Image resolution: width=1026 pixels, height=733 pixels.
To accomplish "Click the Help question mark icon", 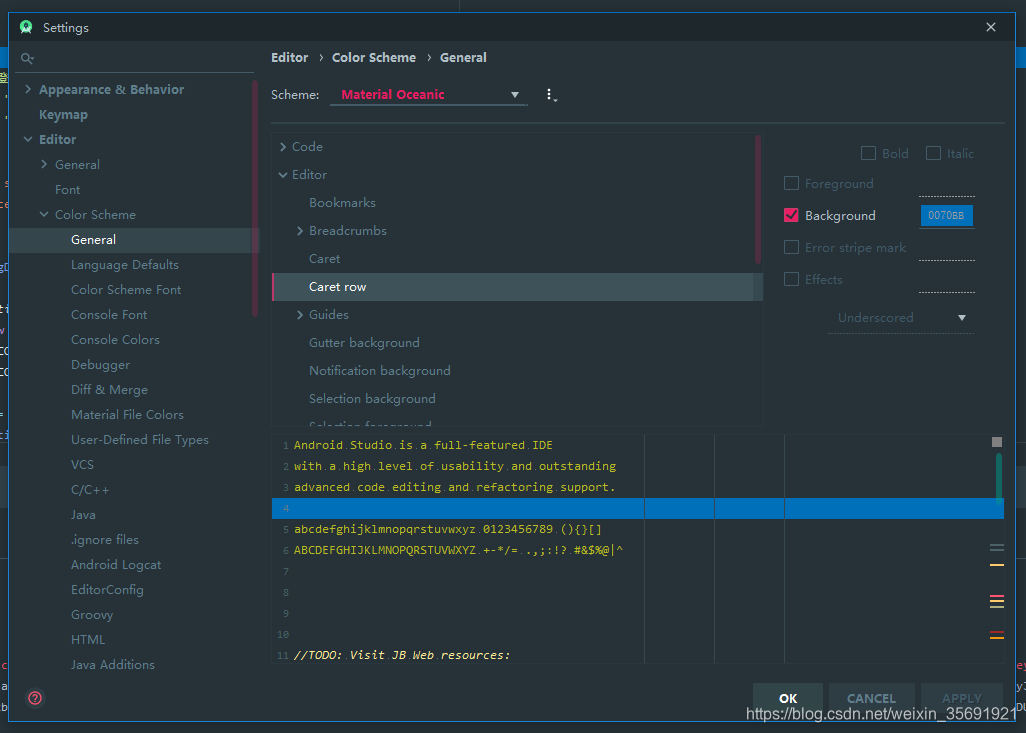I will (x=35, y=698).
